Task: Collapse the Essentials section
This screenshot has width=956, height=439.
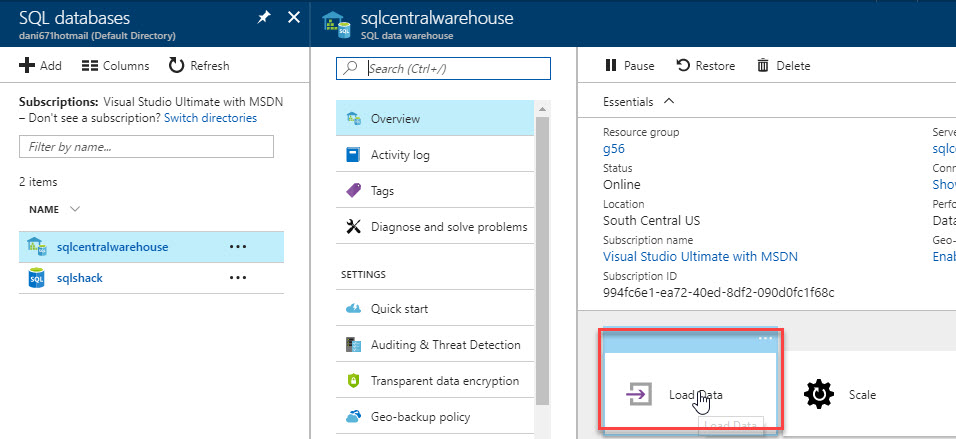Action: [x=668, y=101]
